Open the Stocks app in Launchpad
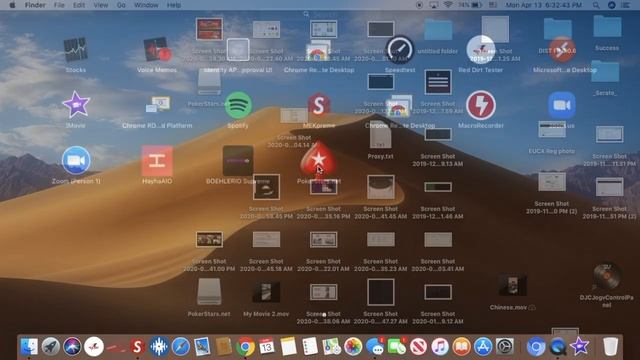This screenshot has height=360, width=640. (76, 50)
